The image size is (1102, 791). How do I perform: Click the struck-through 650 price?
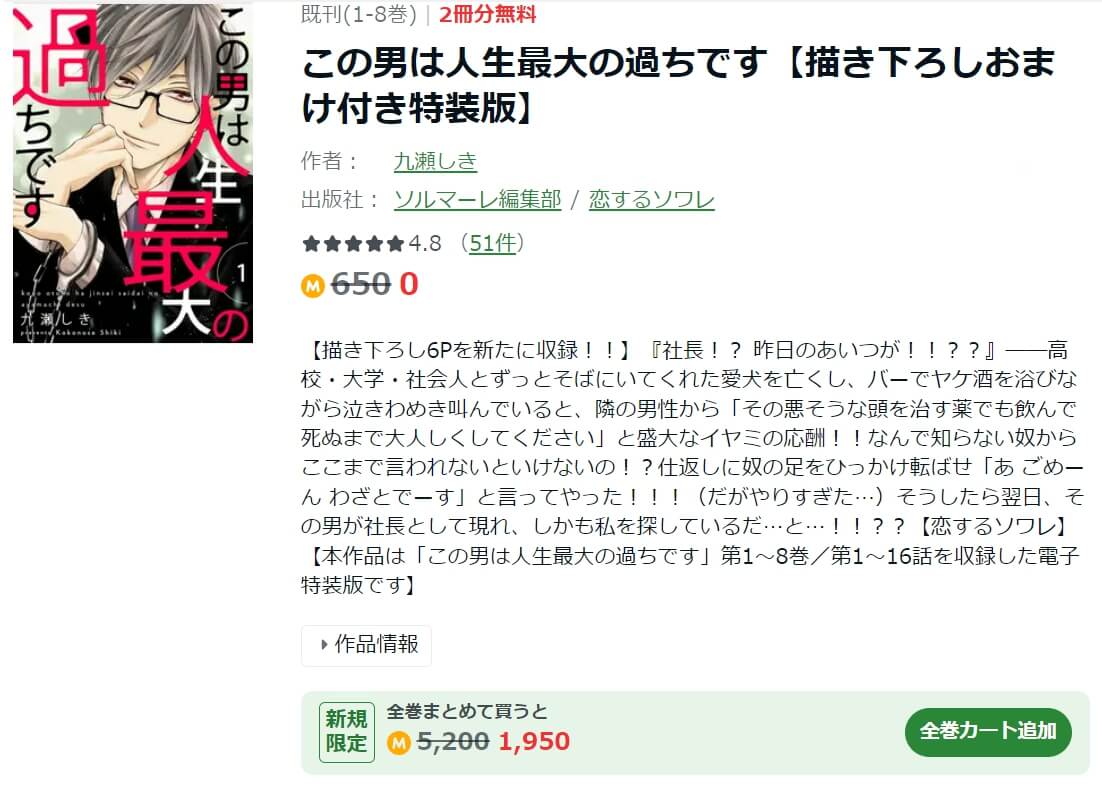pos(361,285)
